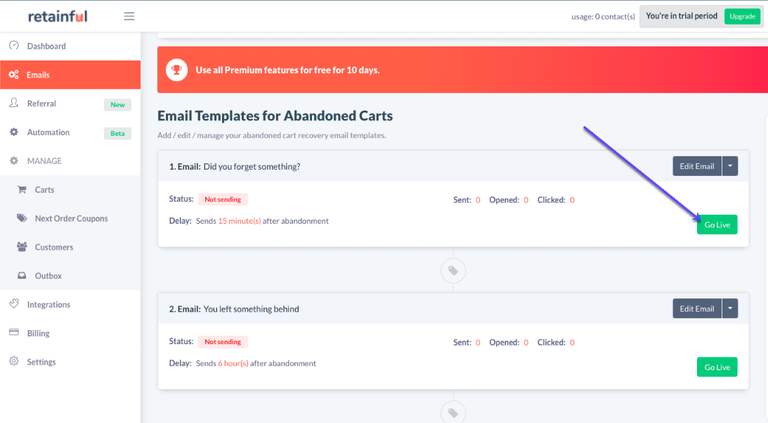Click the 15 minute(s) delay link

[x=240, y=221]
